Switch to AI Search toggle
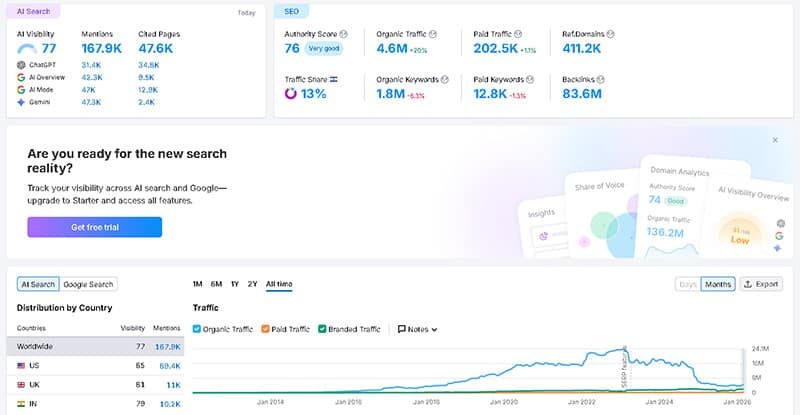Viewport: 800px width, 415px height. tap(38, 284)
